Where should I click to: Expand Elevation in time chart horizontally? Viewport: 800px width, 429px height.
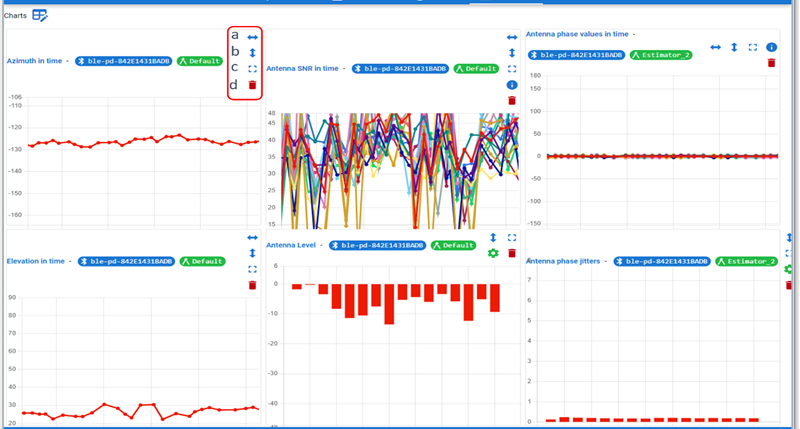pos(253,238)
